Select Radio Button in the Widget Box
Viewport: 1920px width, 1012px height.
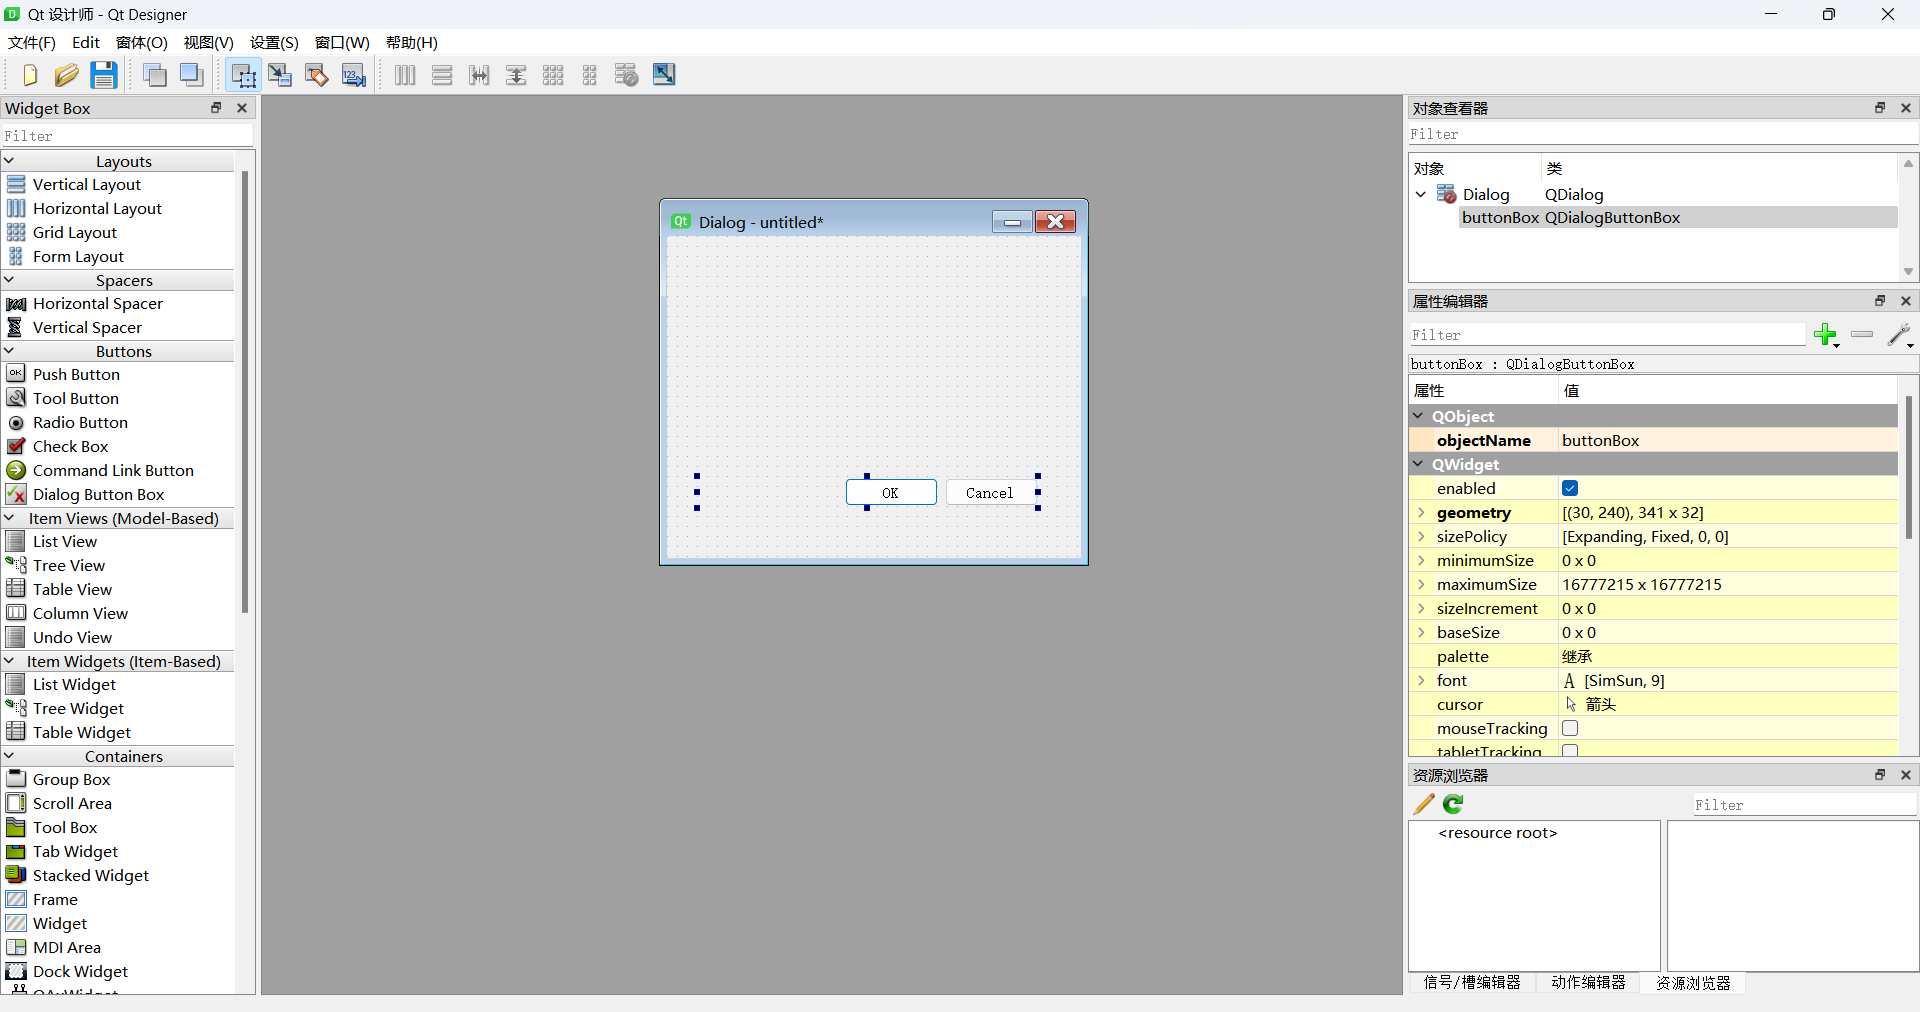[x=80, y=423]
